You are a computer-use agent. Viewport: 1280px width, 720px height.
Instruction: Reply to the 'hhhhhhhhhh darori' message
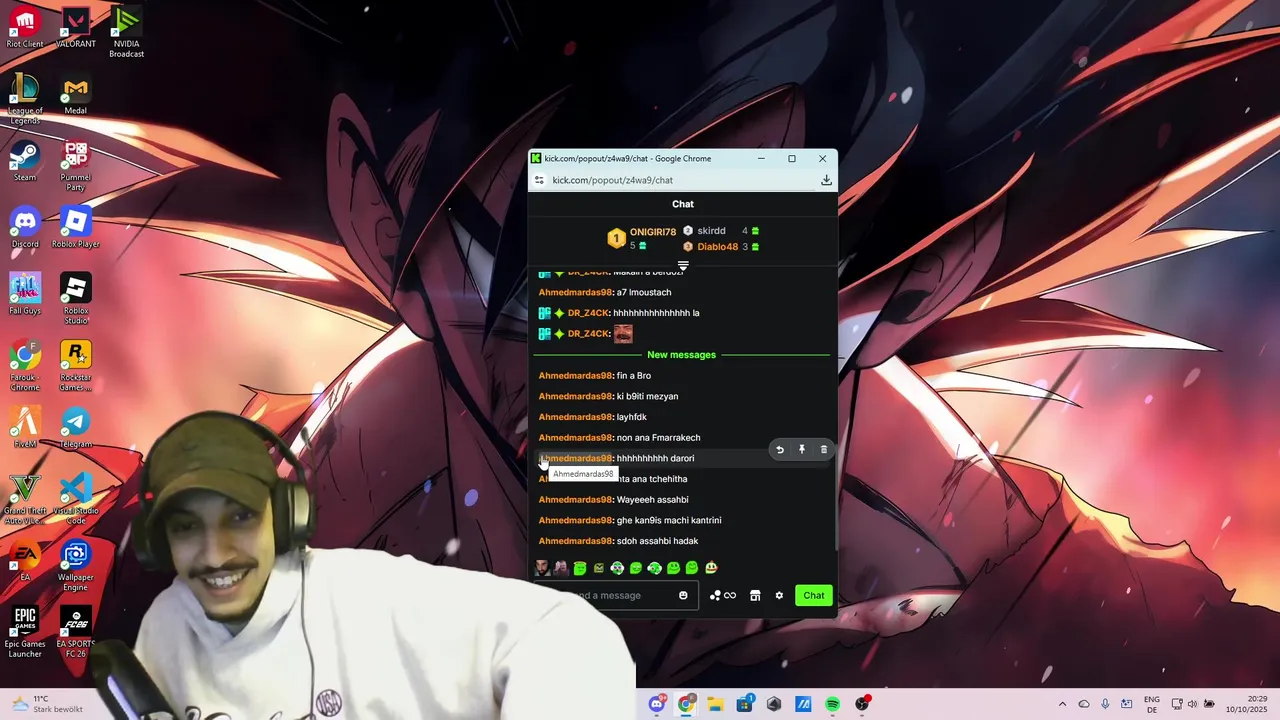[780, 450]
